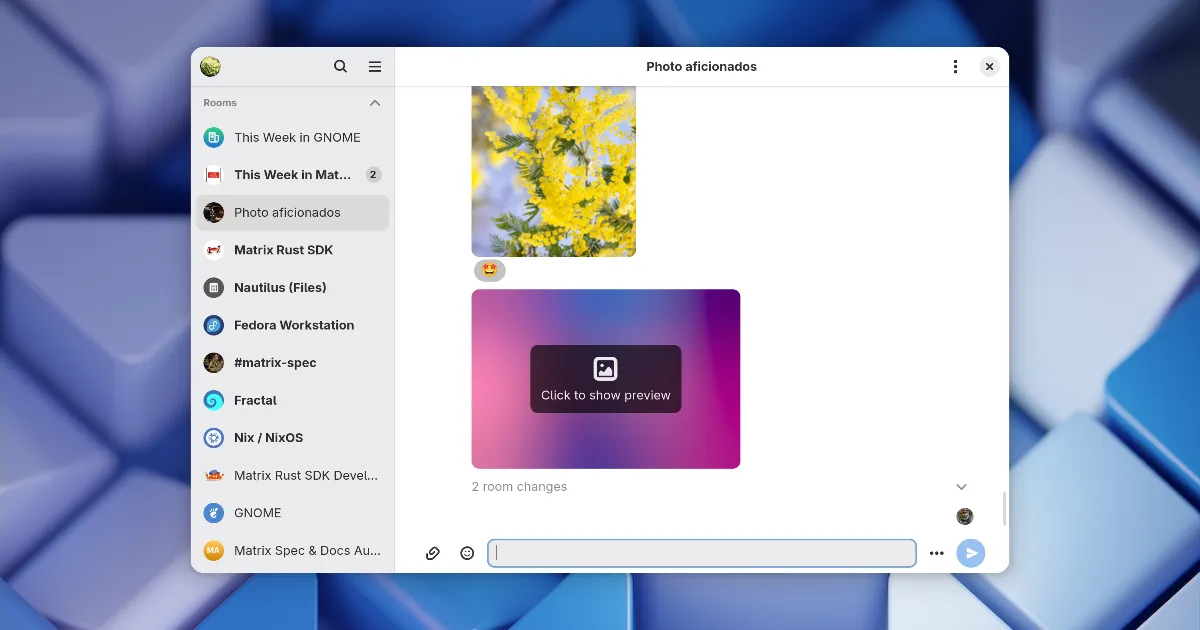Click the attachment paperclip icon
The height and width of the screenshot is (630, 1200).
[433, 553]
